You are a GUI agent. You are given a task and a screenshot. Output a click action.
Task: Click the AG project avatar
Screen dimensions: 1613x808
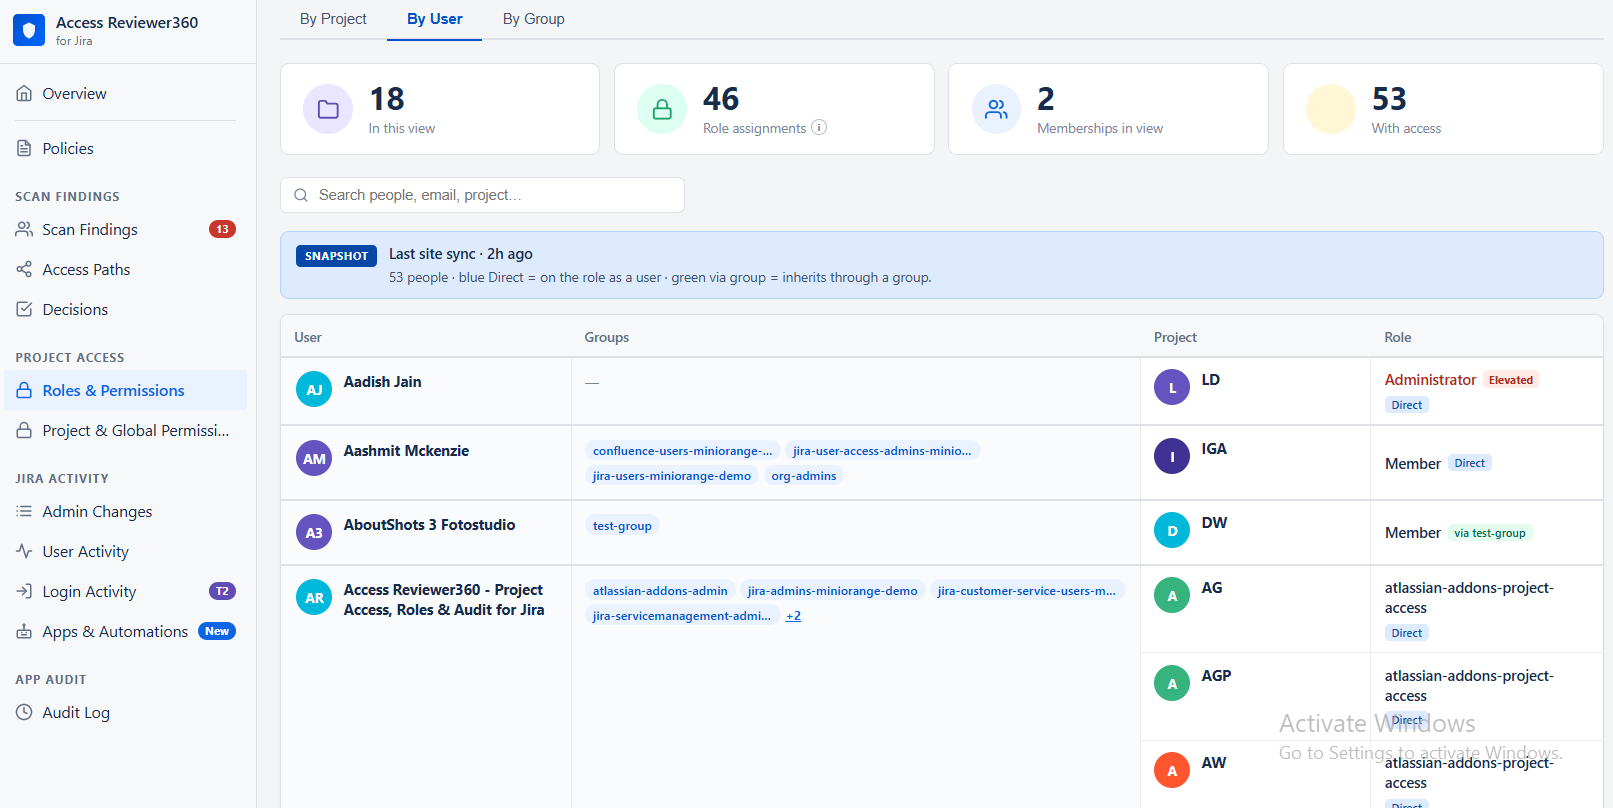click(1172, 595)
